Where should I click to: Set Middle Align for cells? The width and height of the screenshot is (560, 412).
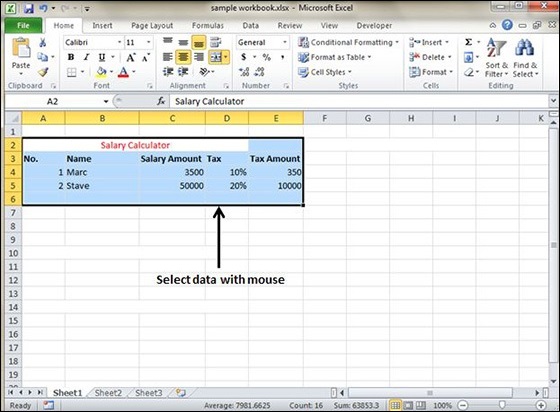point(183,42)
